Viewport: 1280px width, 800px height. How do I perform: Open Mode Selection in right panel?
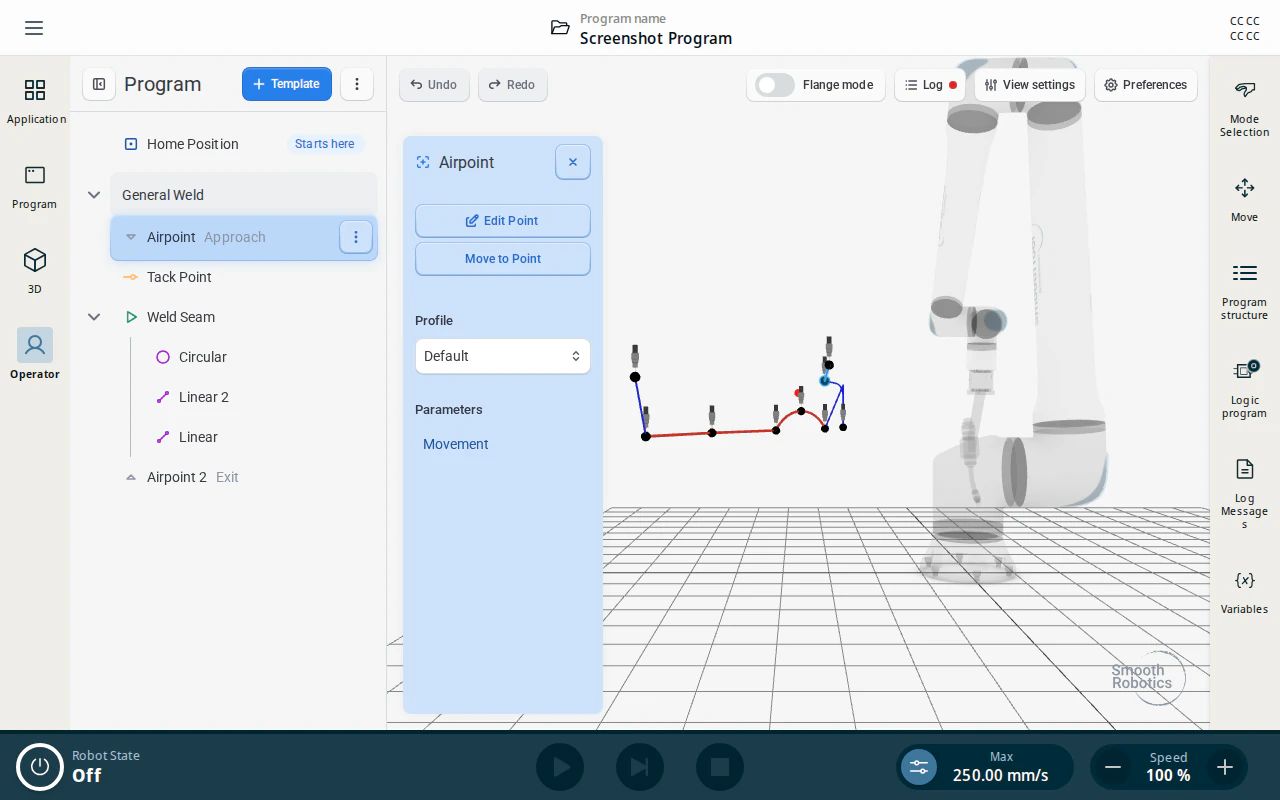coord(1244,110)
